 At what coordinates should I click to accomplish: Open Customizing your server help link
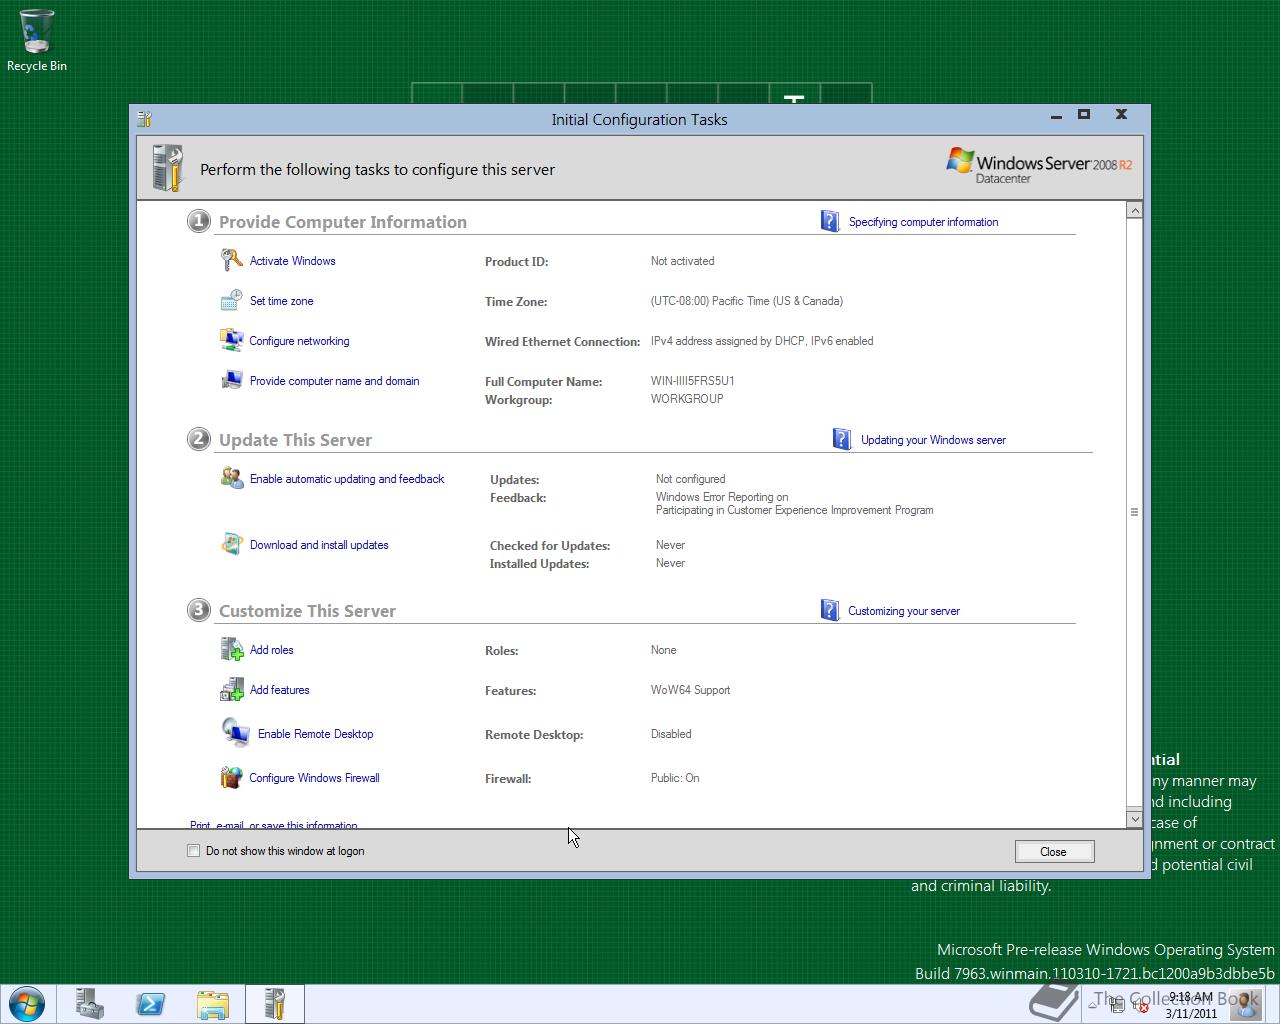[x=903, y=611]
